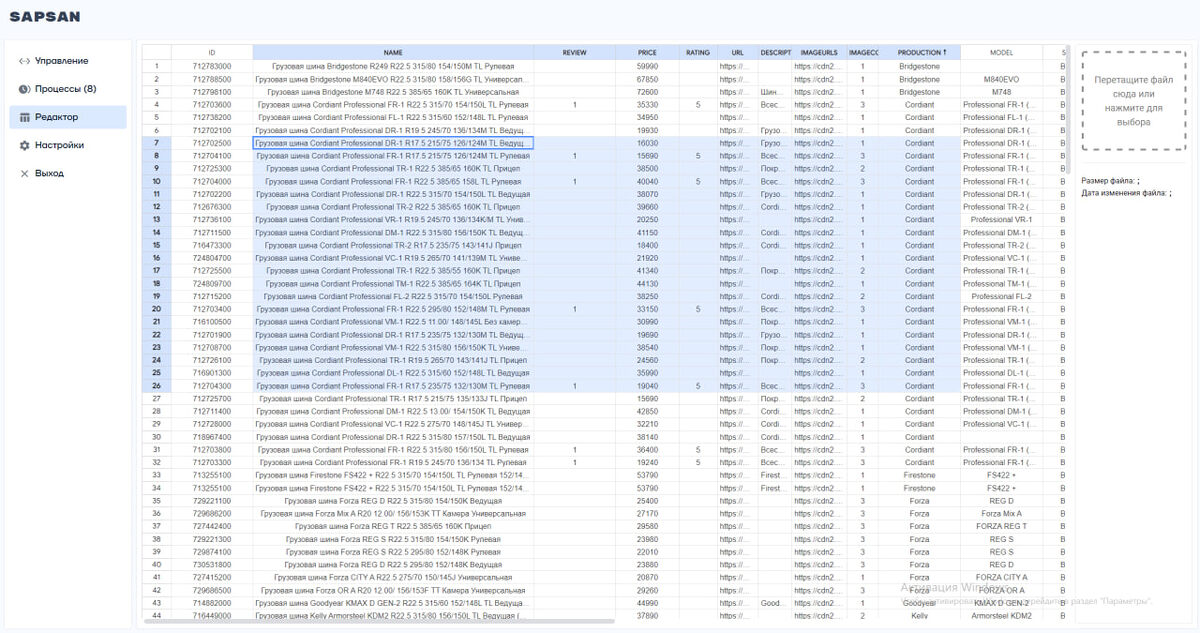Click model cell M840EVO

pos(1001,79)
